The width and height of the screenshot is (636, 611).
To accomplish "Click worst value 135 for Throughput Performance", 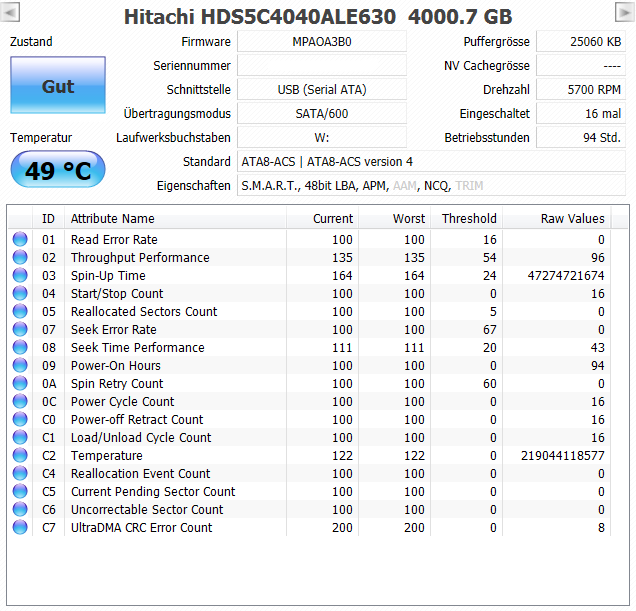I will 414,258.
